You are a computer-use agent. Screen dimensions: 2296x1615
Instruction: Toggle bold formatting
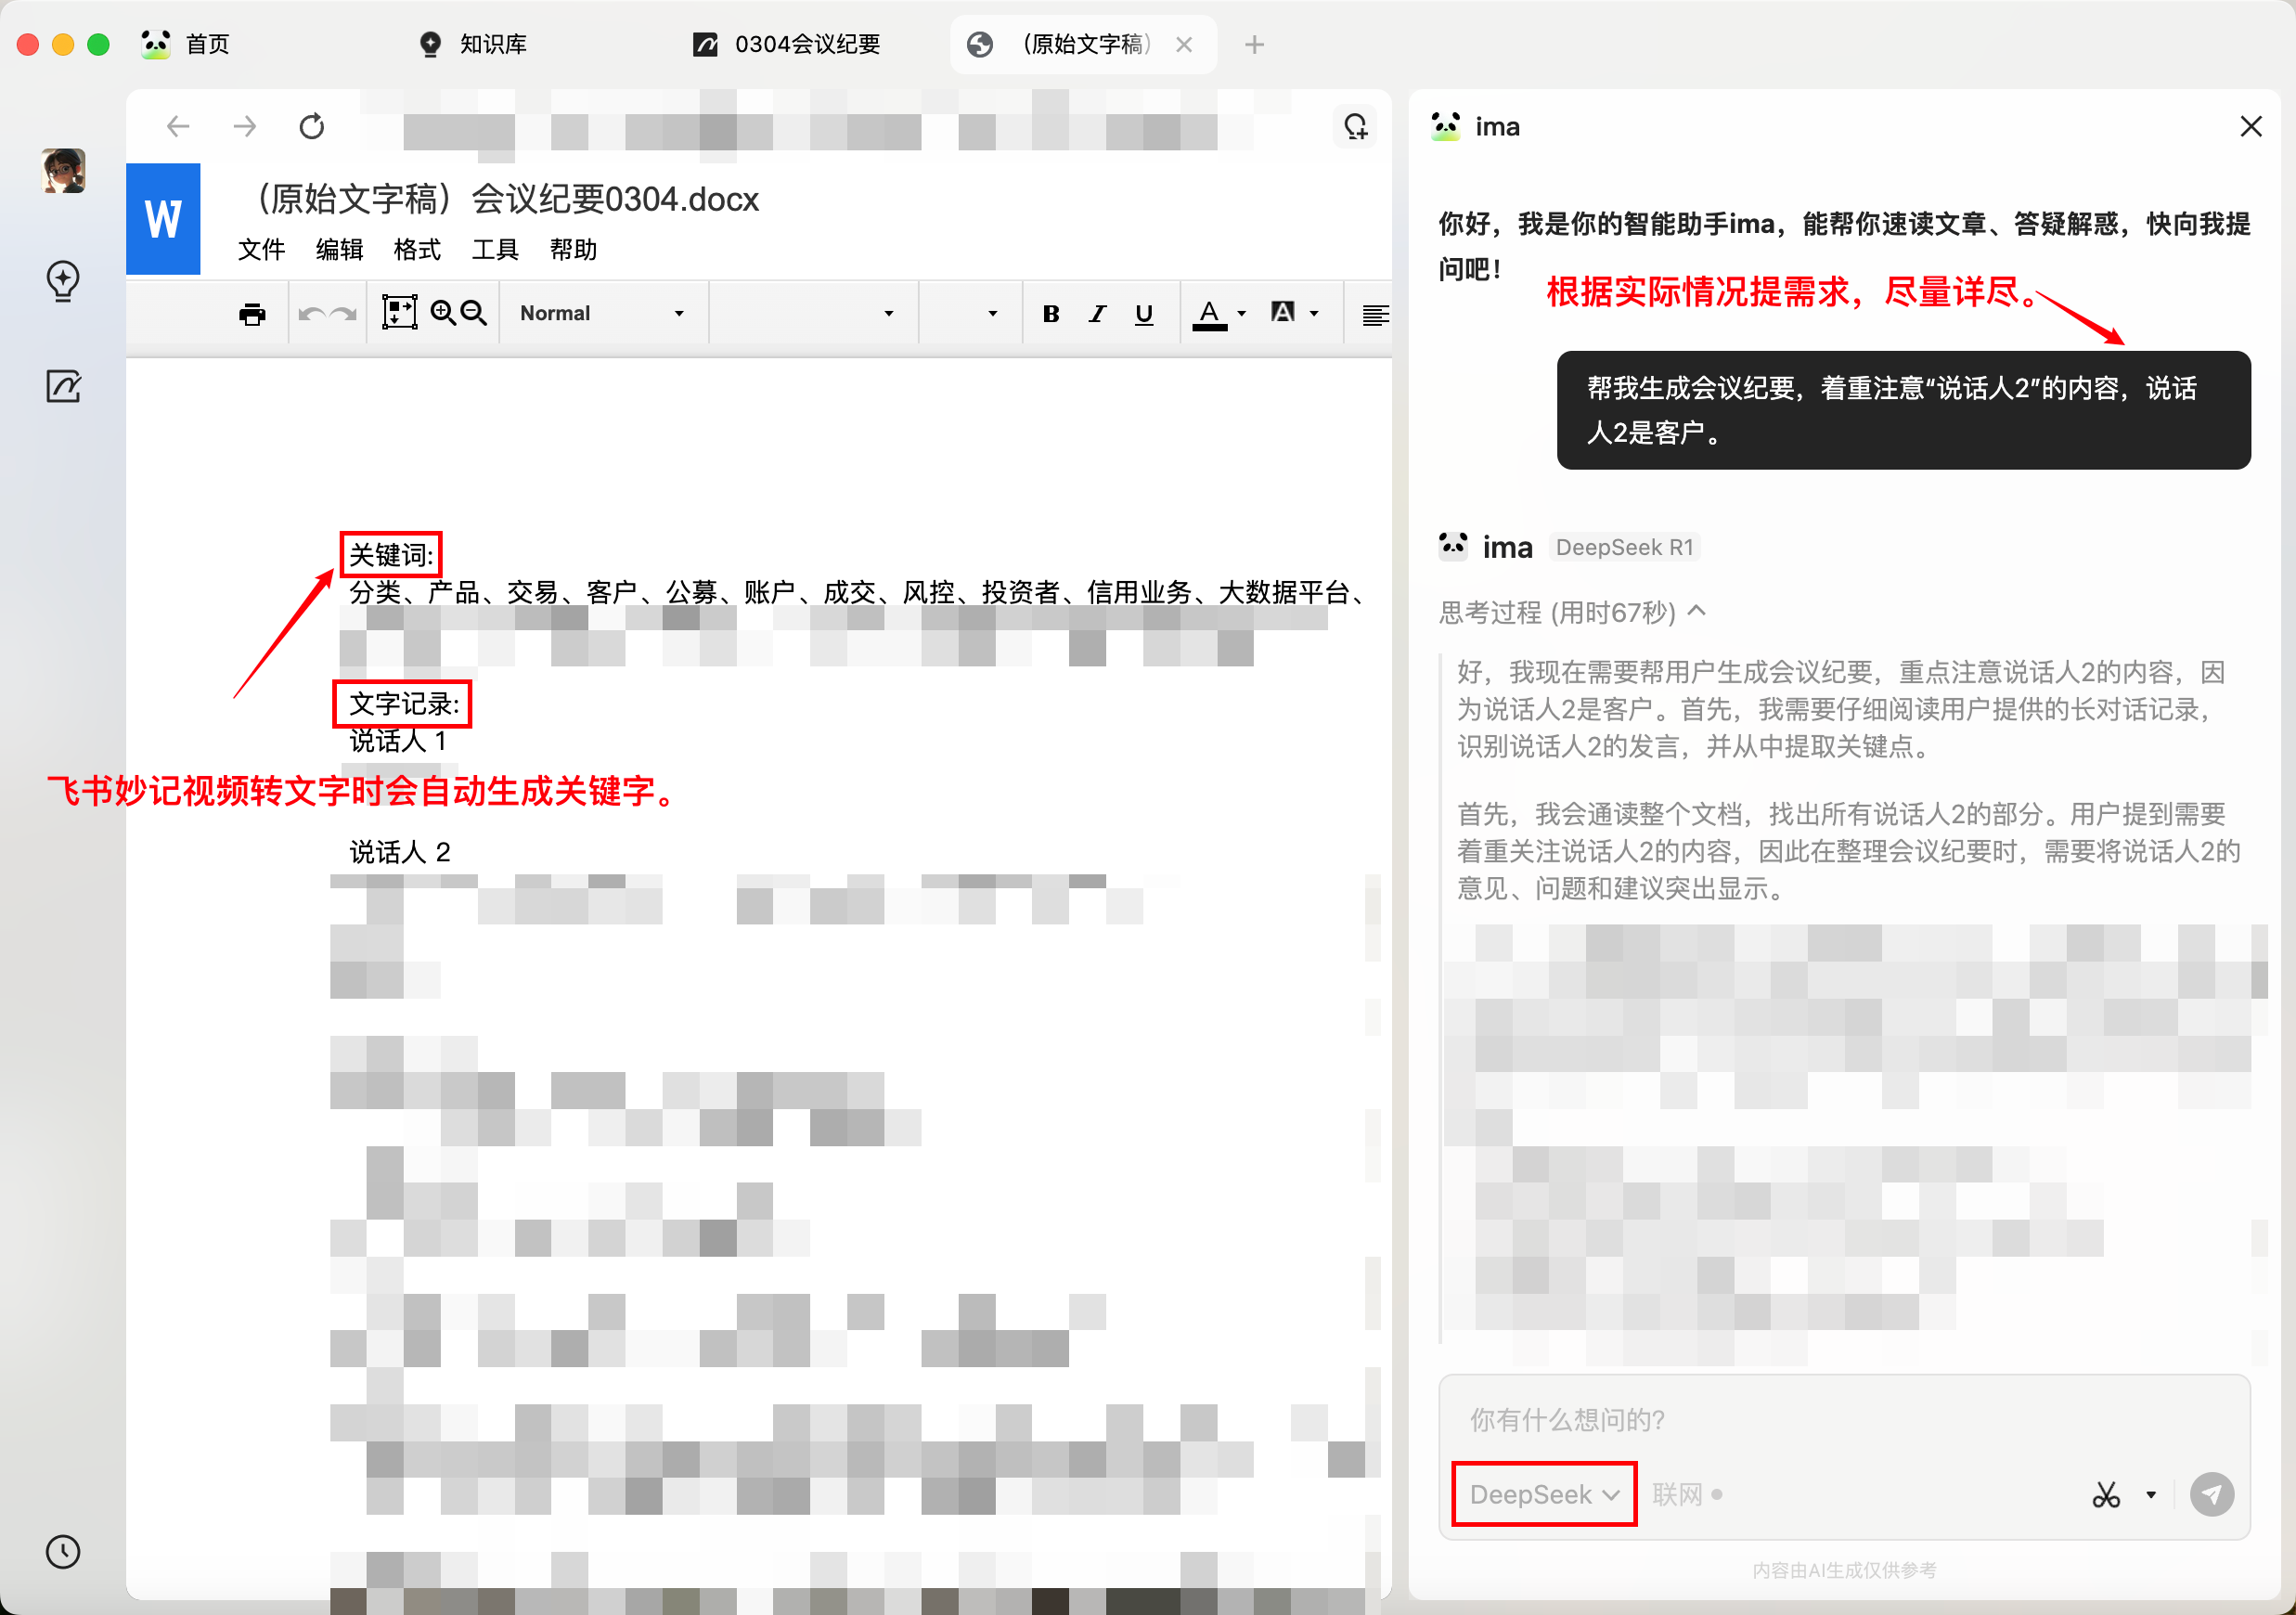point(1050,314)
